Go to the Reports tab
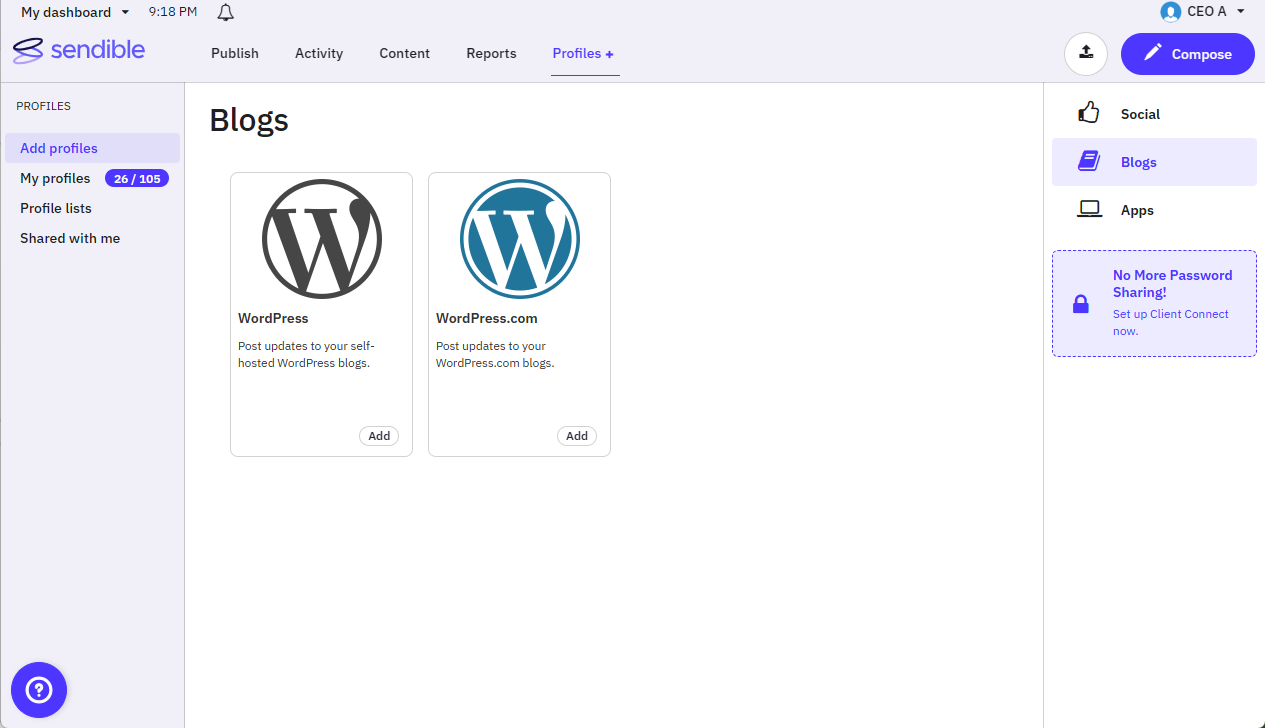Viewport: 1265px width, 728px height. tap(491, 53)
